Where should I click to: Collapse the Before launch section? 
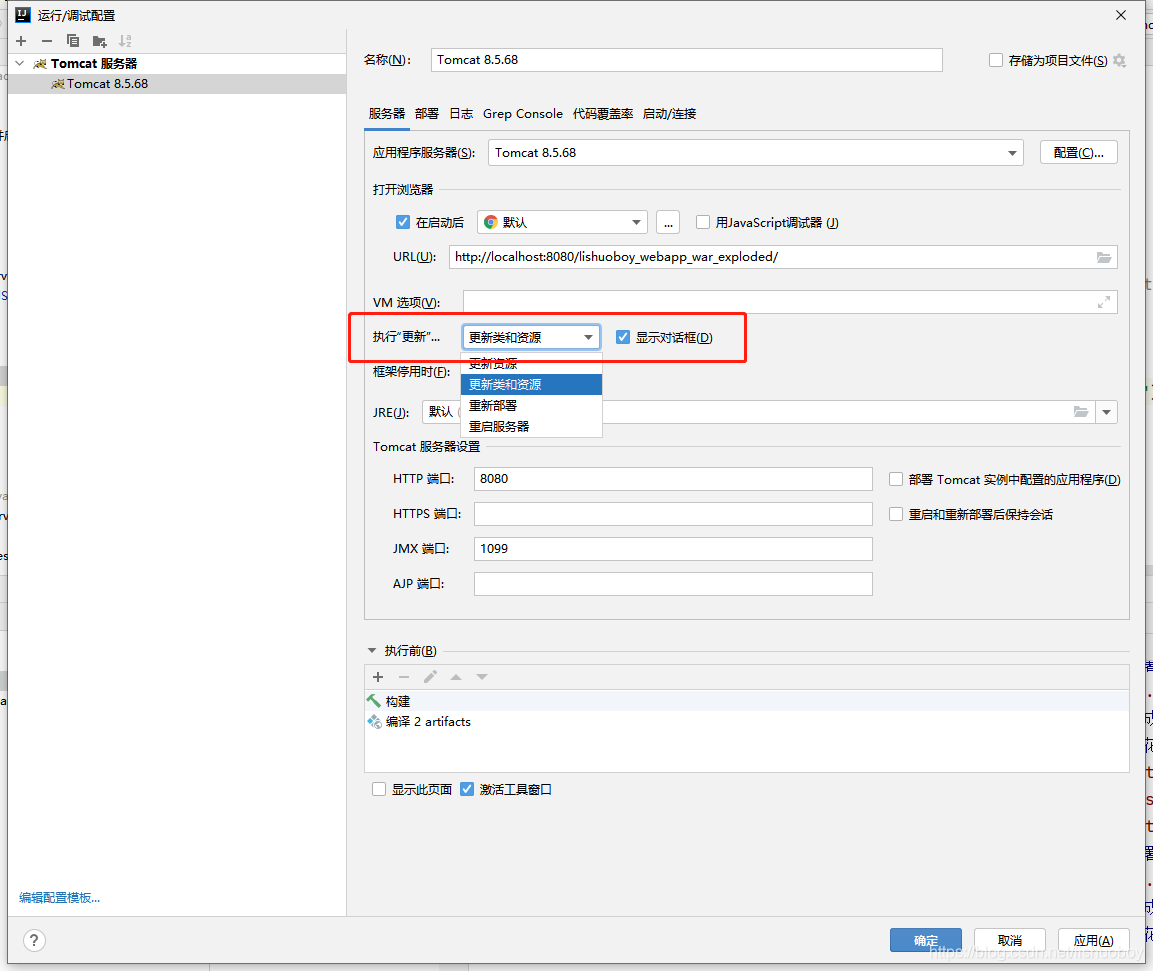[371, 651]
